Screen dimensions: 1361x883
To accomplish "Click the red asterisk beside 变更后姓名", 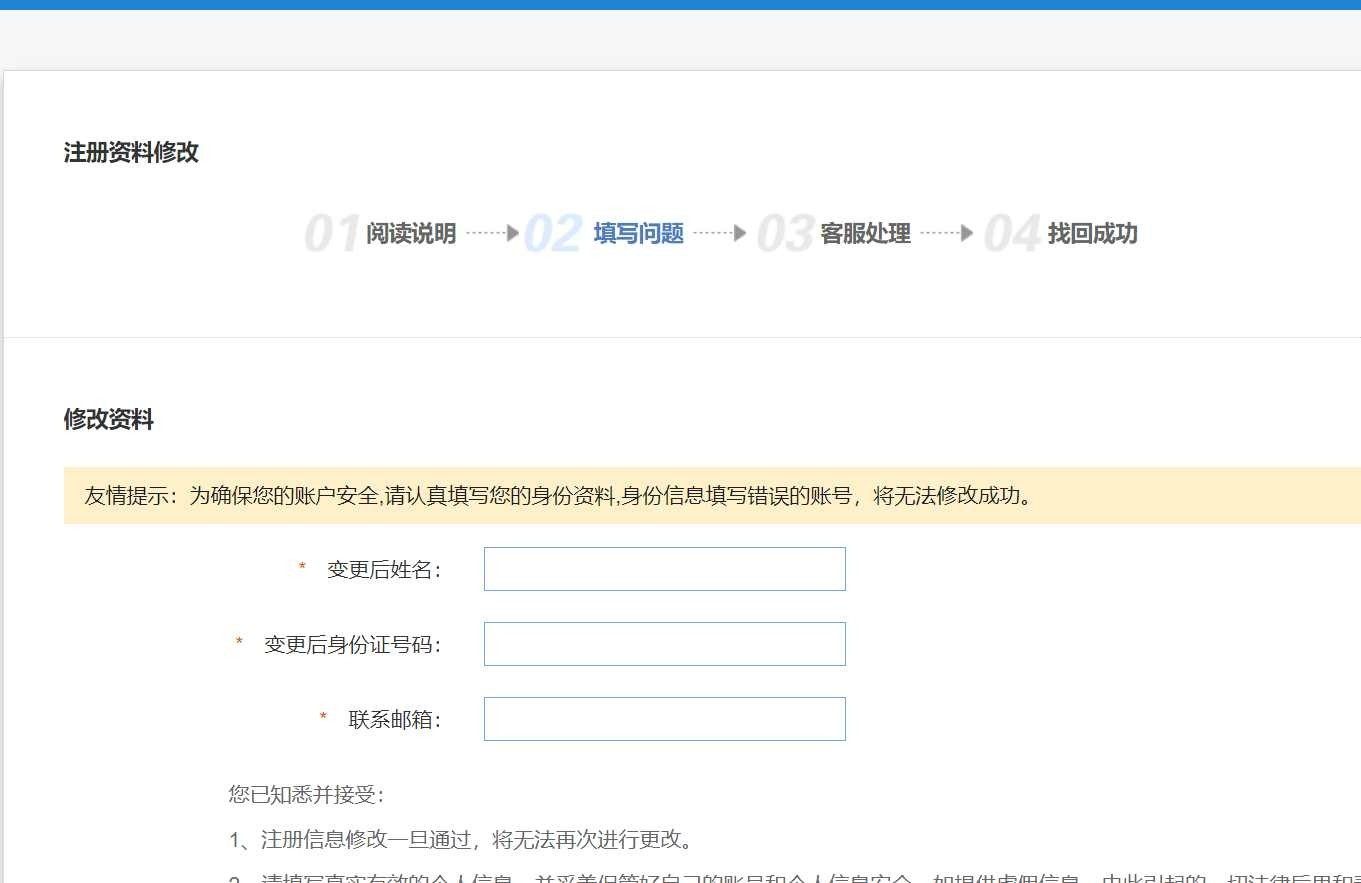I will [x=301, y=567].
